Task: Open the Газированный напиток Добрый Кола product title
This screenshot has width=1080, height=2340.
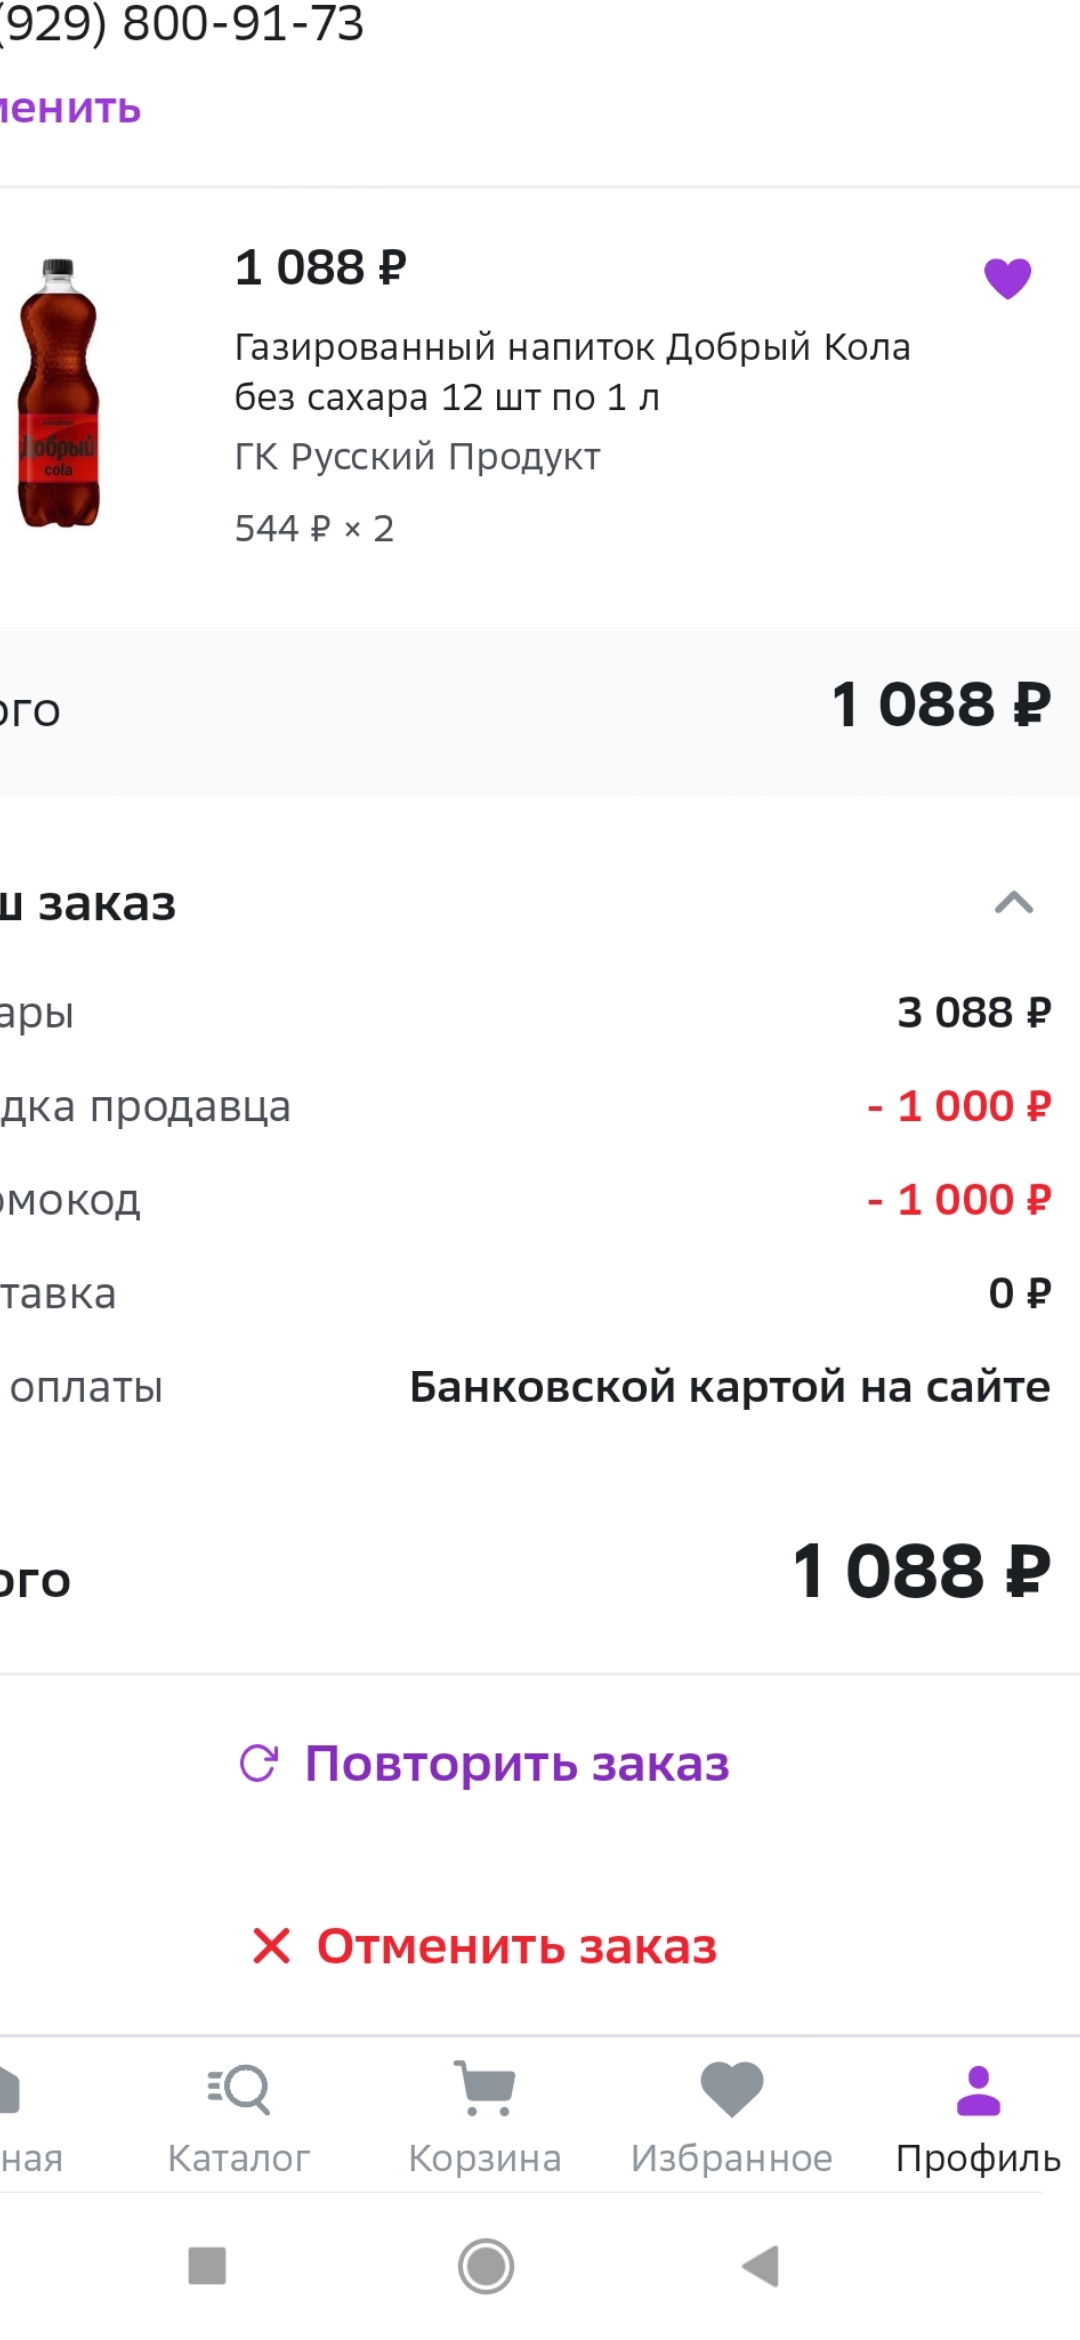Action: (572, 372)
